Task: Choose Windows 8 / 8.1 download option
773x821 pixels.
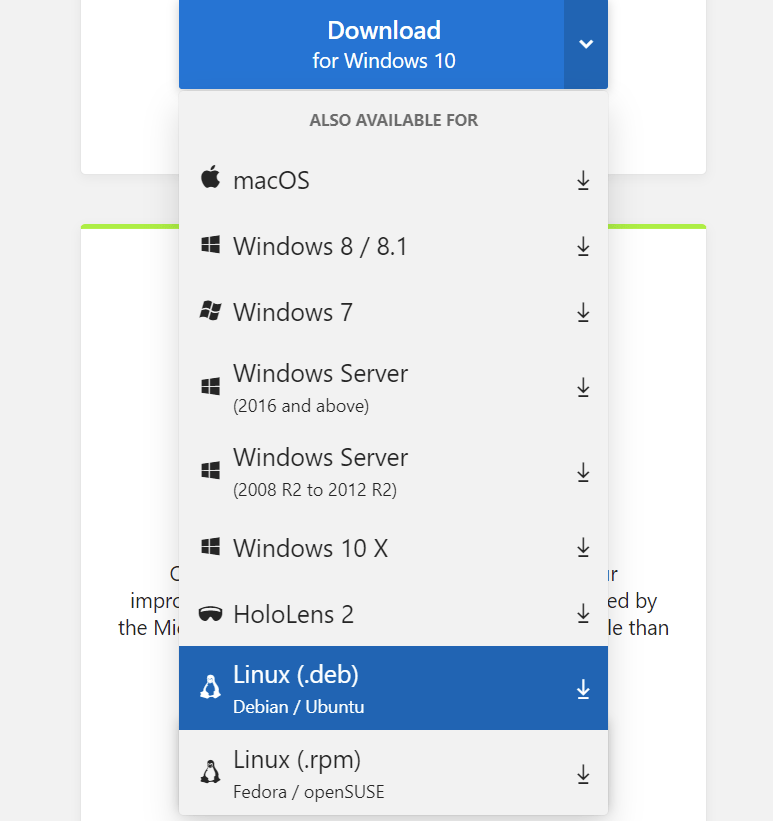Action: pos(393,247)
